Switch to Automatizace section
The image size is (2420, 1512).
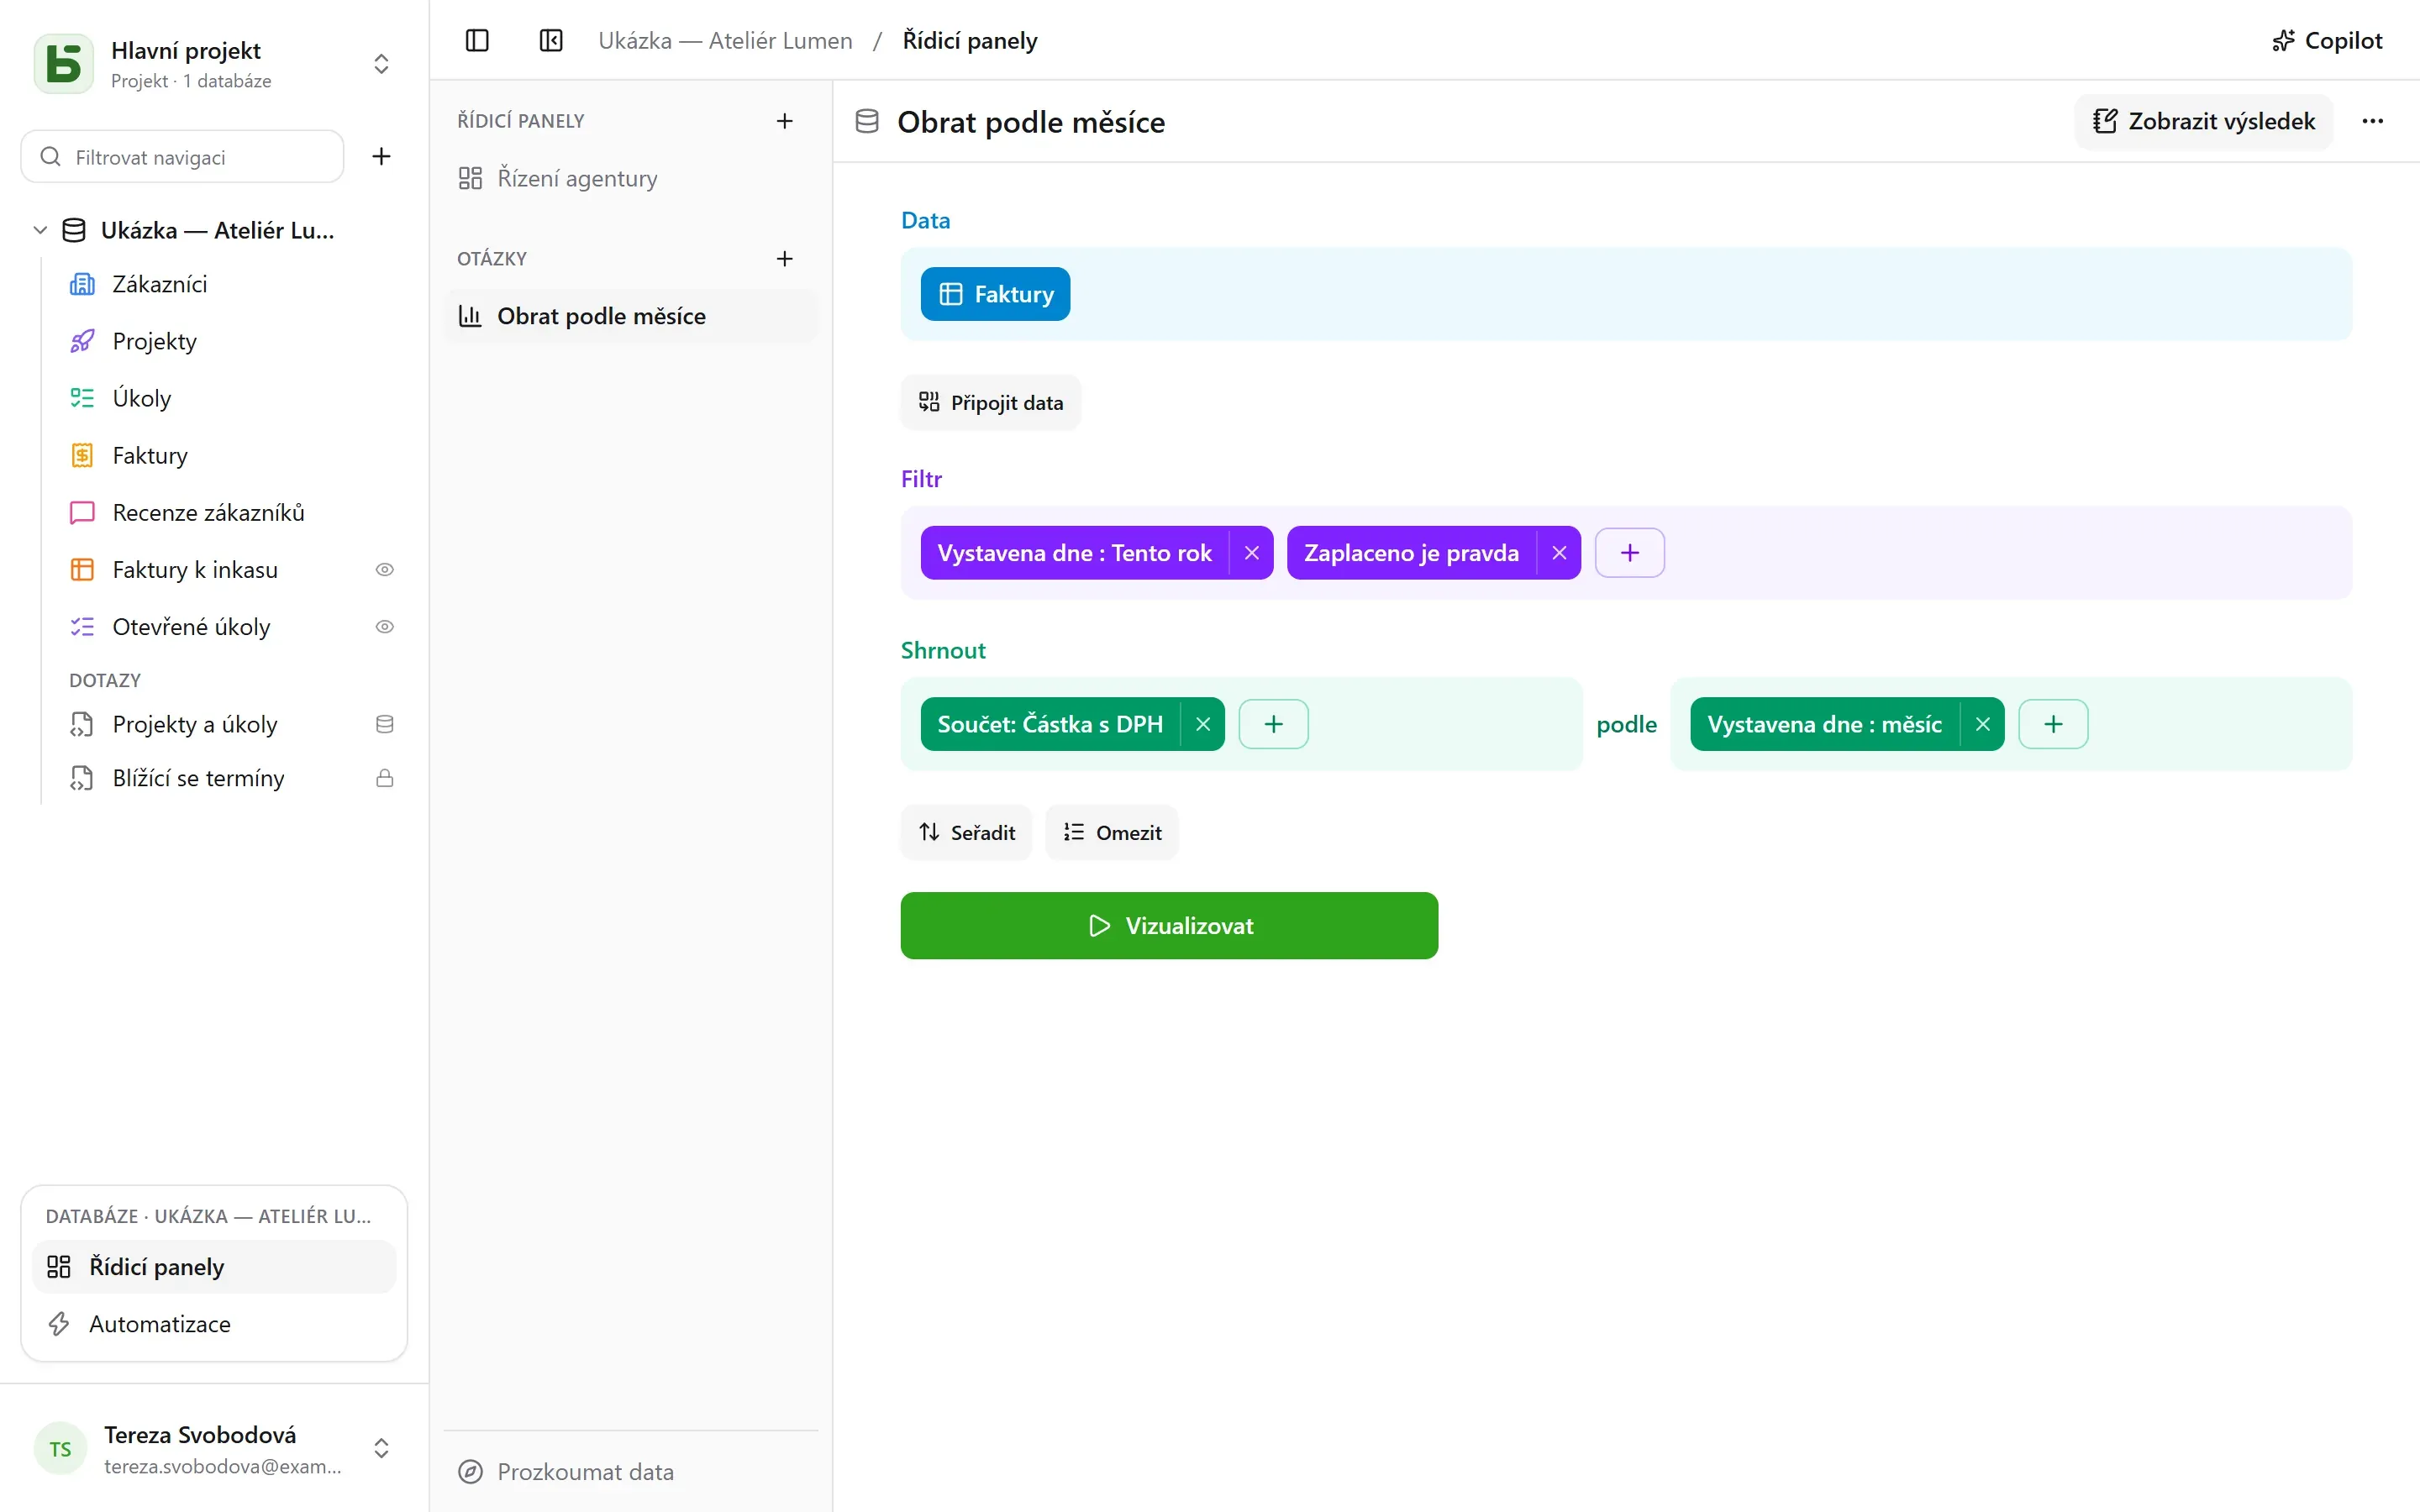click(x=214, y=1324)
